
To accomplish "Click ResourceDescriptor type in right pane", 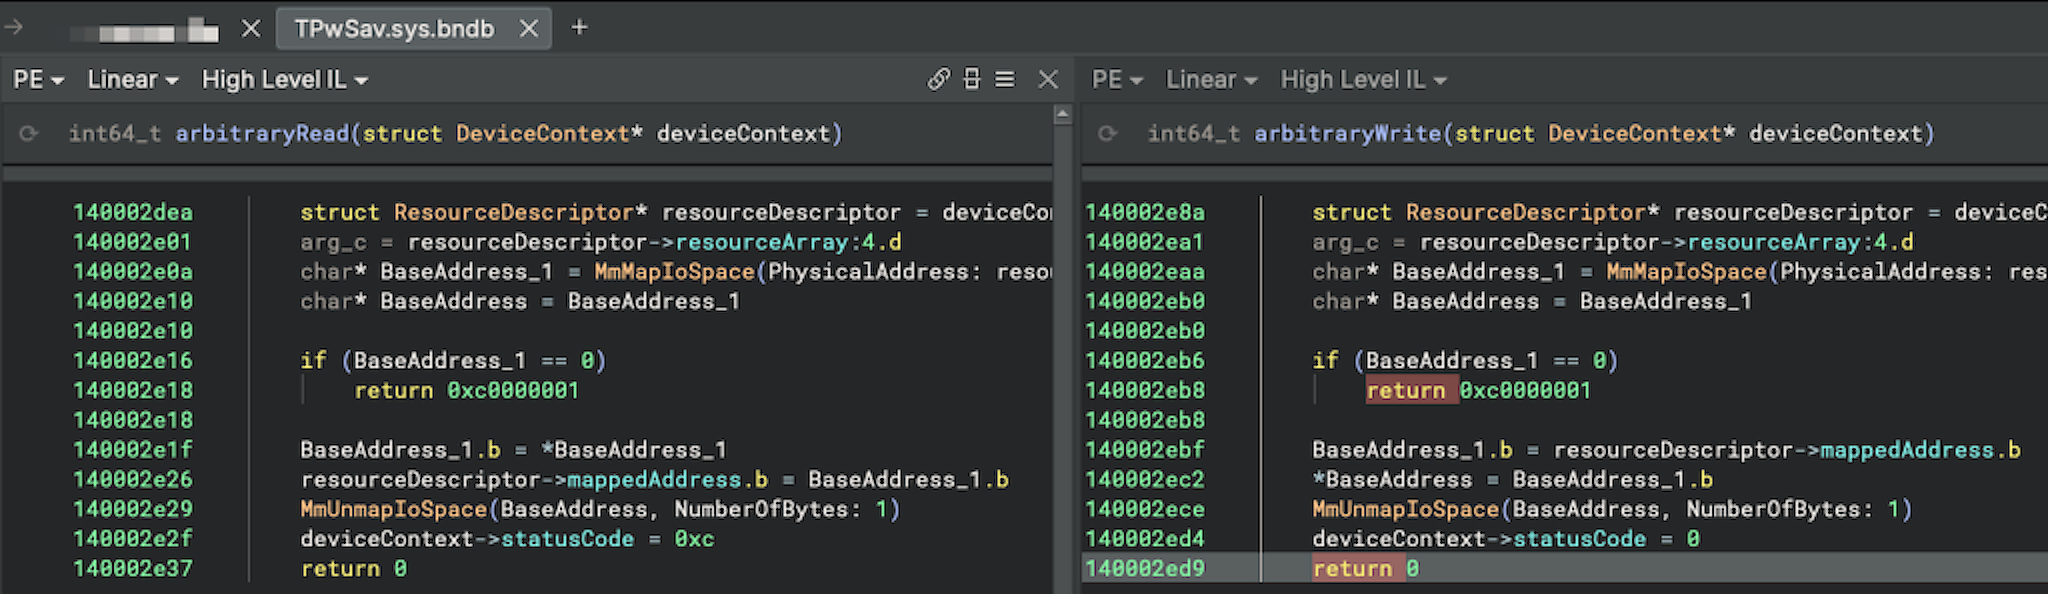I will pyautogui.click(x=1526, y=212).
